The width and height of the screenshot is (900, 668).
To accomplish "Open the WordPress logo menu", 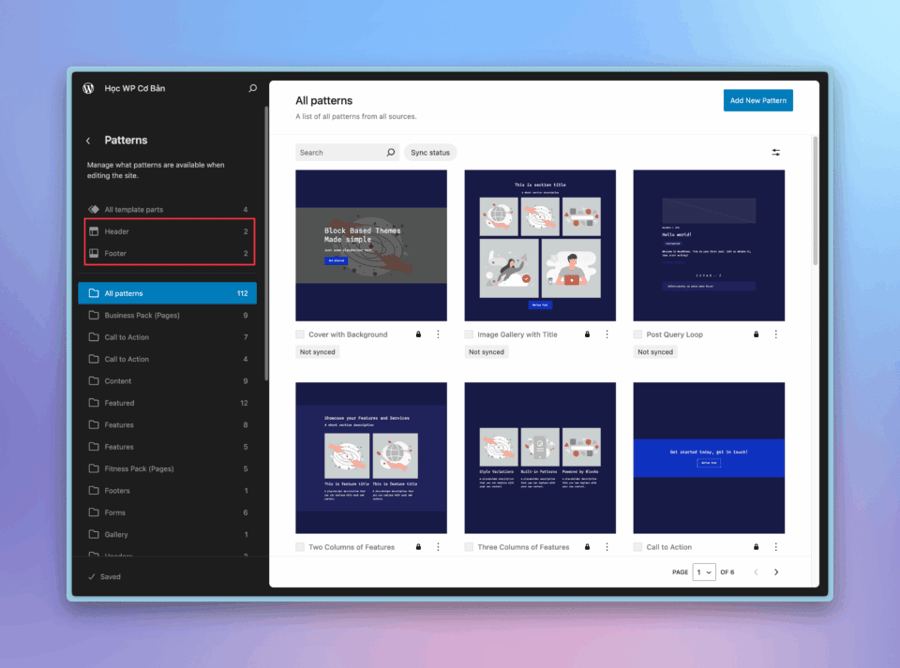I will point(88,88).
